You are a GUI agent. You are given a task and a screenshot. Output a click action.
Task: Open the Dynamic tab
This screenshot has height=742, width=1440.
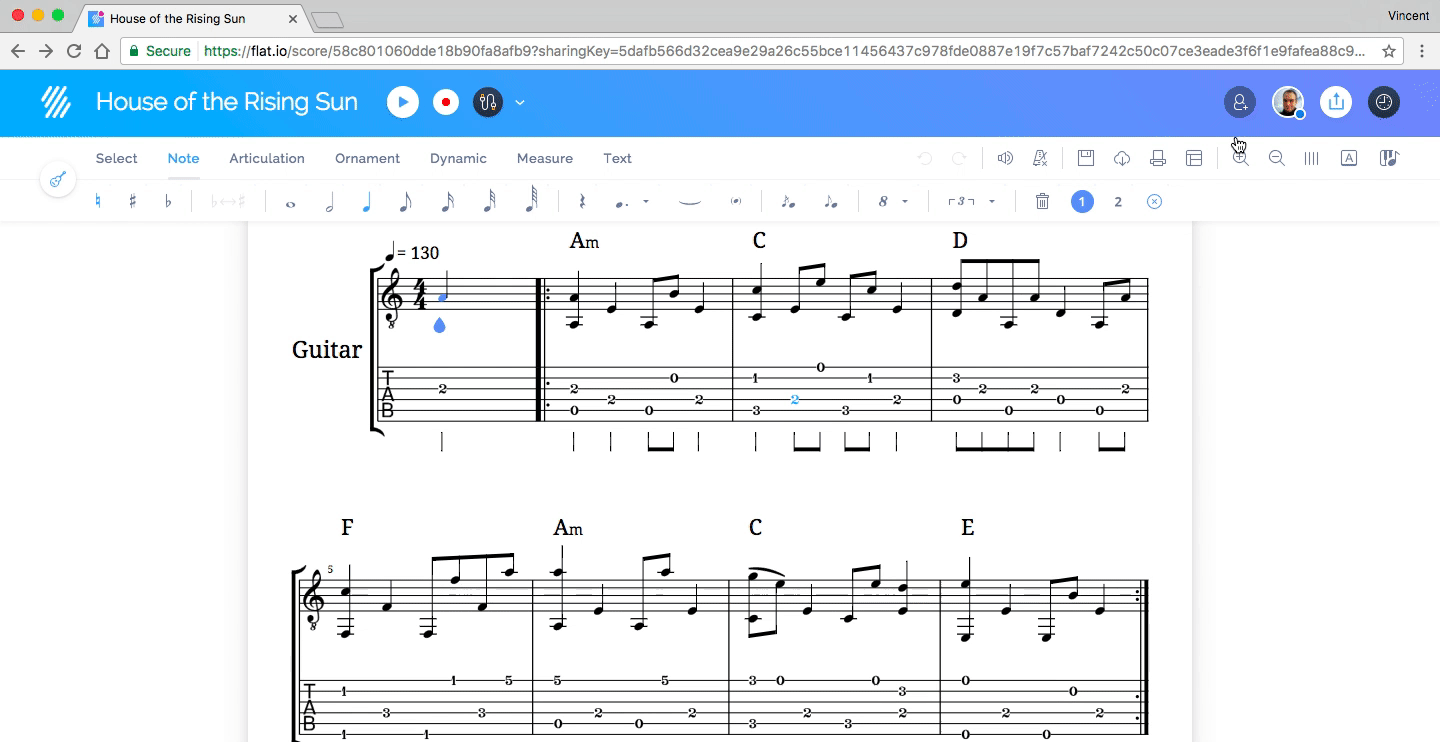[x=458, y=158]
